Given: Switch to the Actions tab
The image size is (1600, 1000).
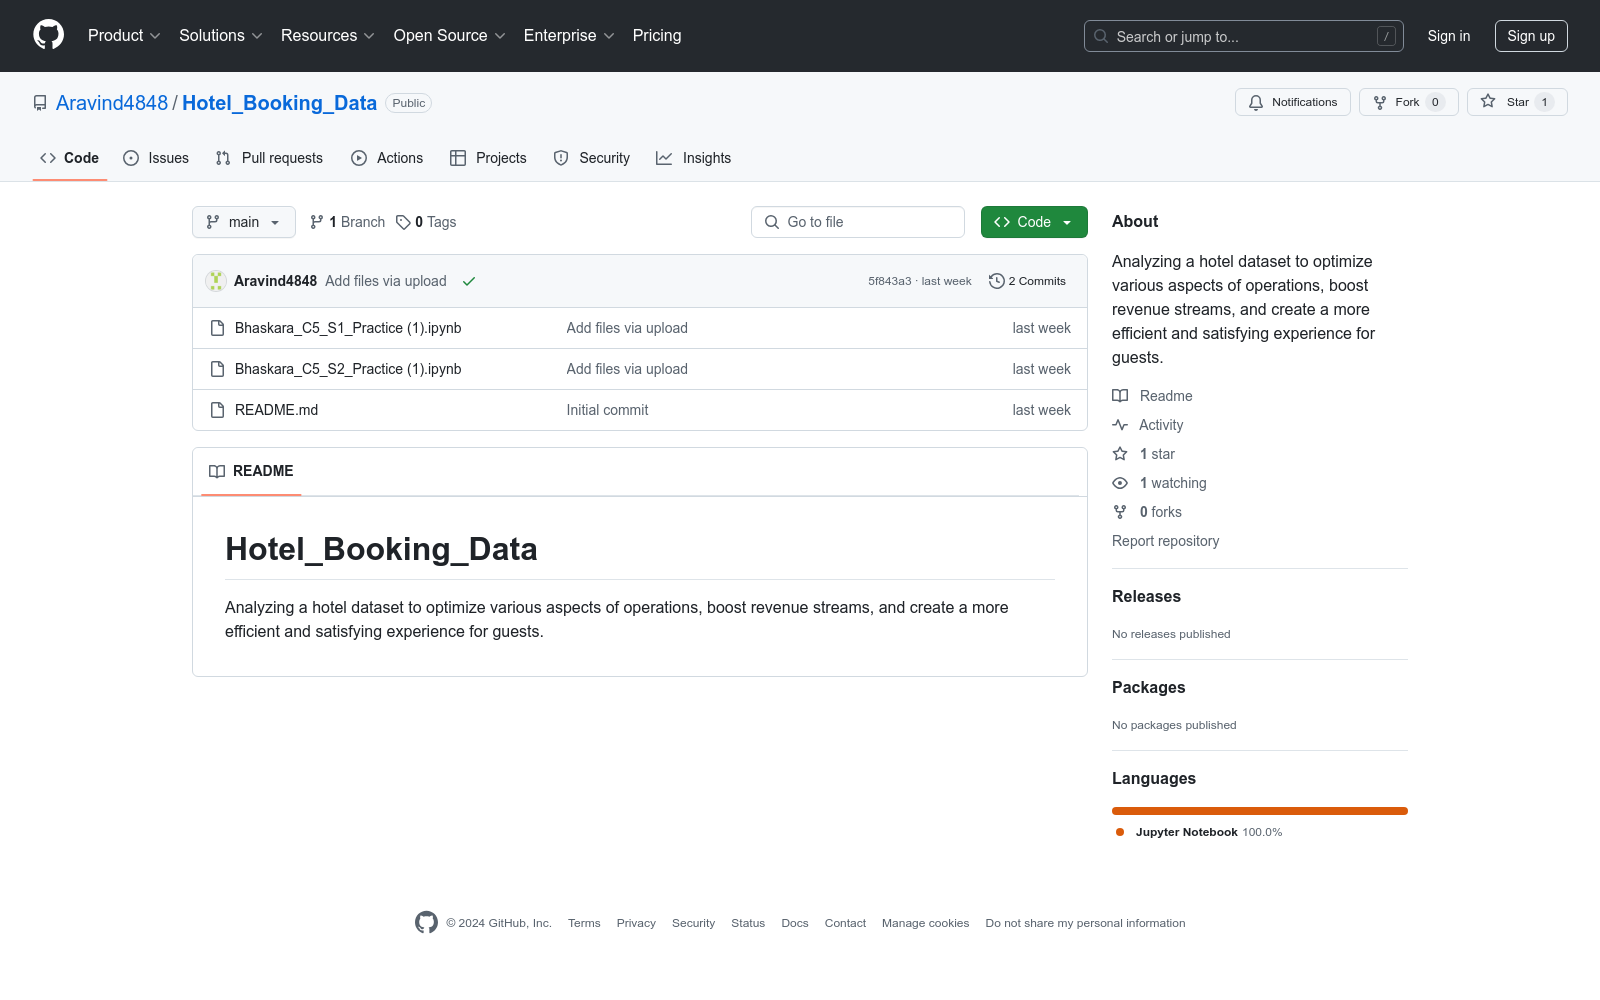Looking at the screenshot, I should tap(387, 158).
